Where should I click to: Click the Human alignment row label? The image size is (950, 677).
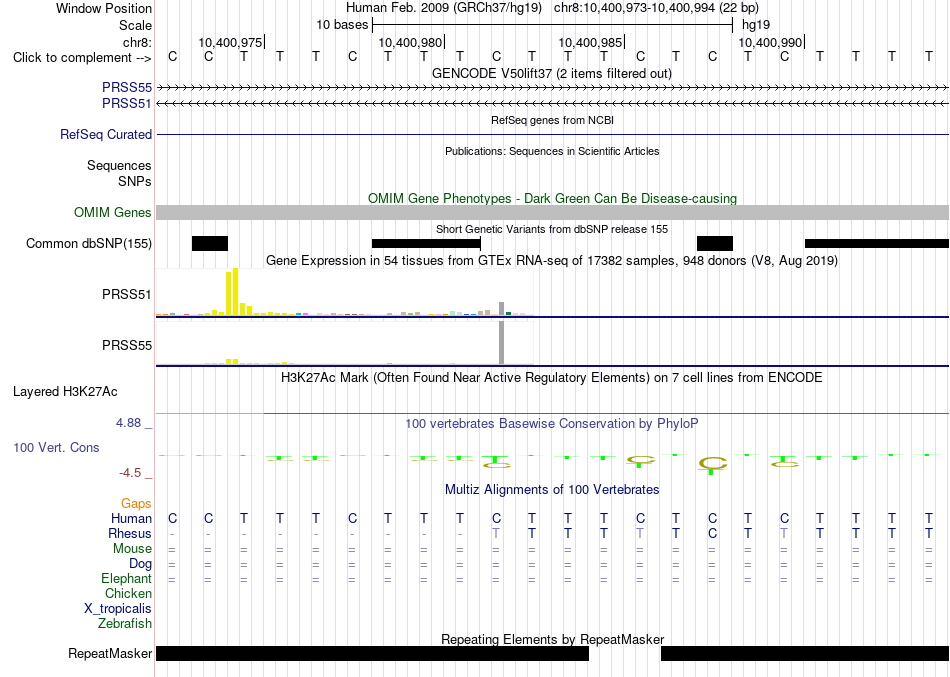[131, 519]
